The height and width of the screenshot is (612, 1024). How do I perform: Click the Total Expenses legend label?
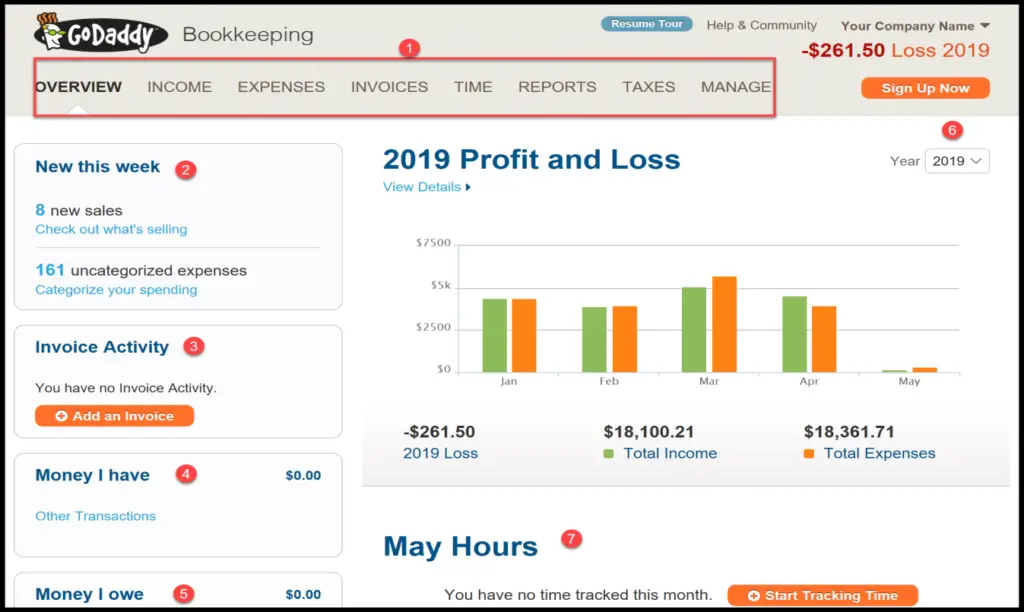[879, 453]
